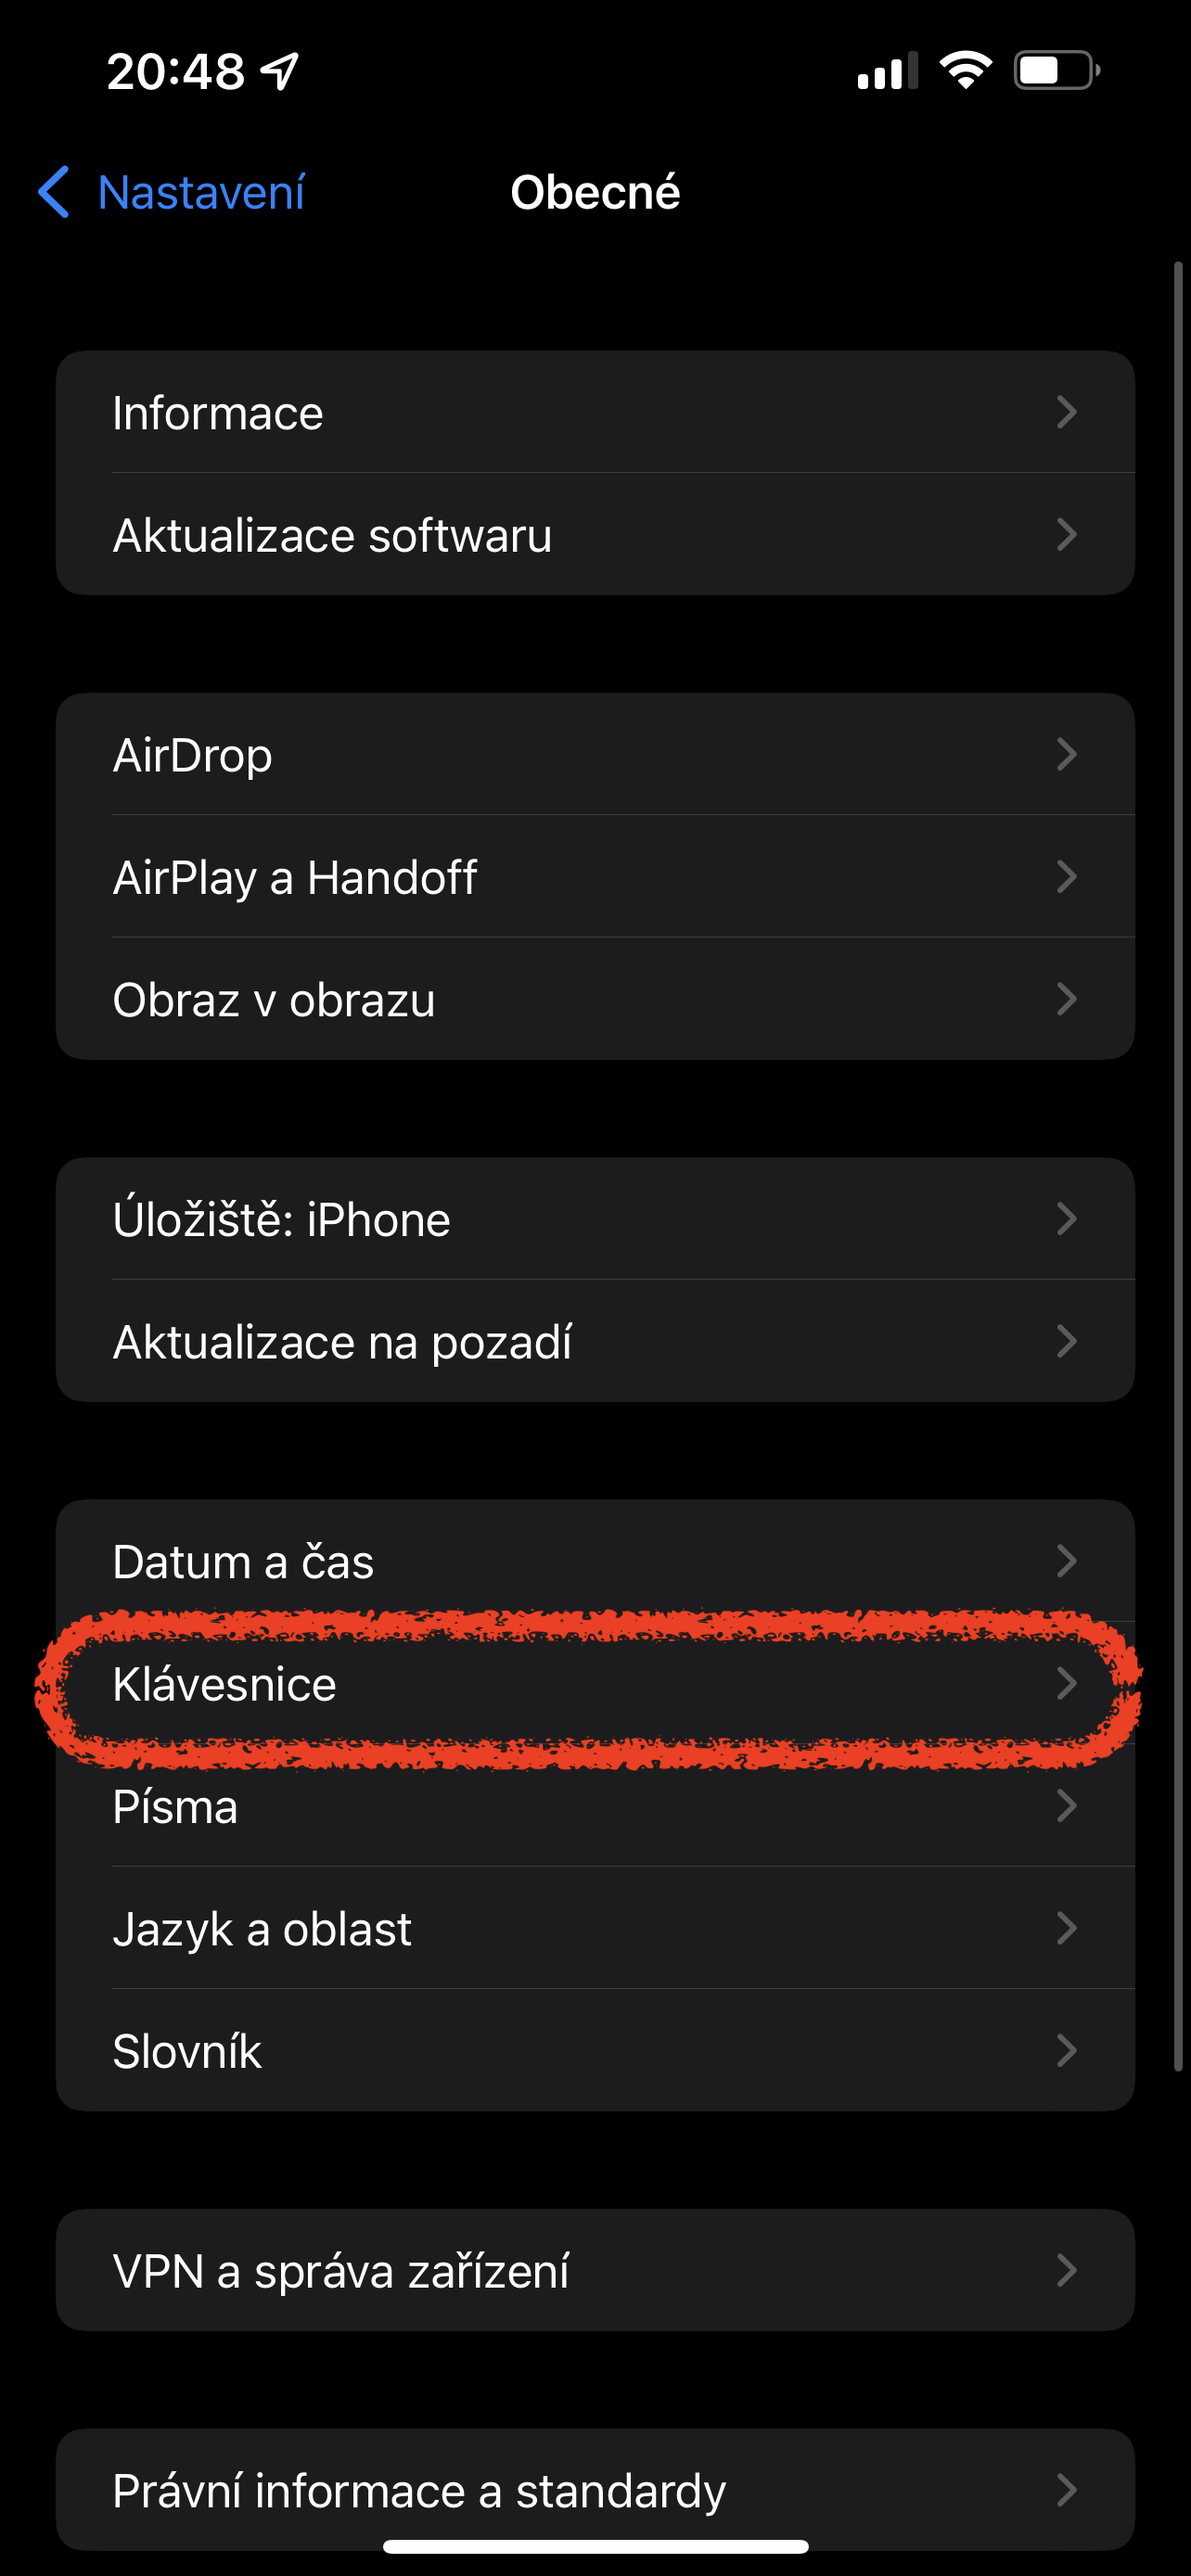Expand AirPlay a Handoff chevron
This screenshot has height=2576, width=1191.
1066,877
